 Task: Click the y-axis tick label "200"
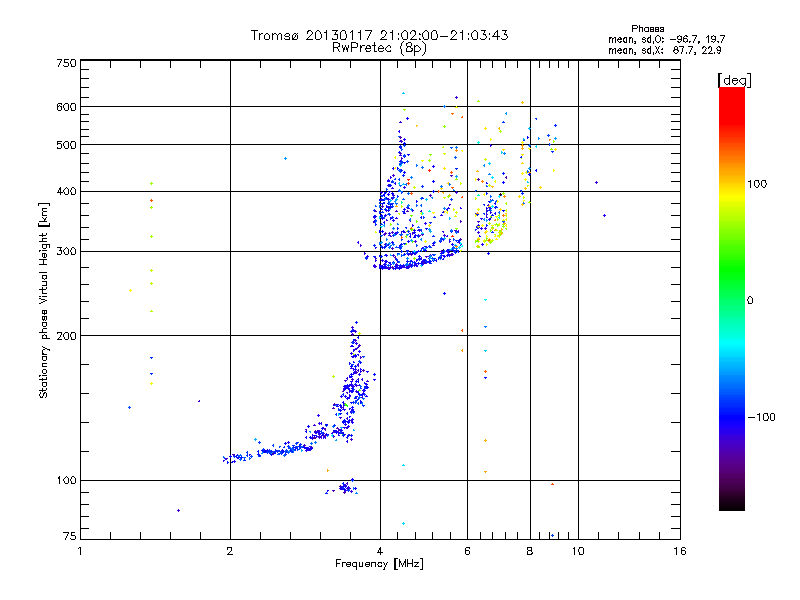(x=66, y=336)
